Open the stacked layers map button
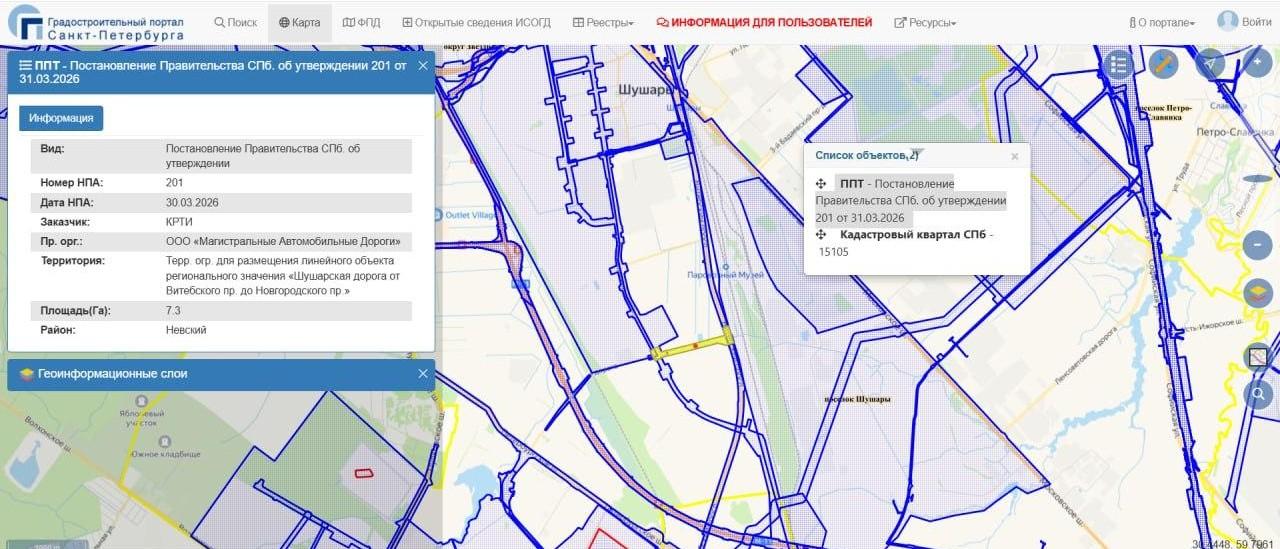 (1257, 293)
